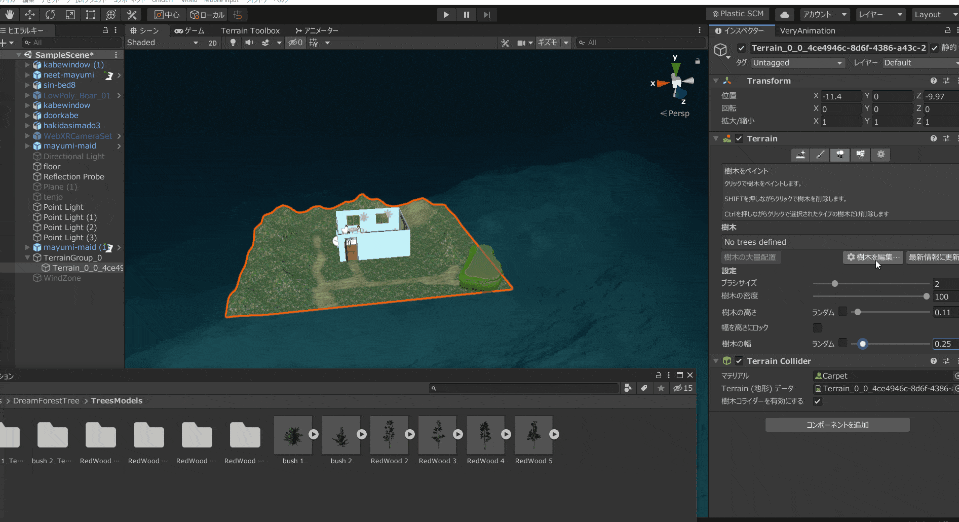Viewport: 959px width, 522px height.
Task: Toggle scene lighting bulb icon
Action: [x=233, y=43]
